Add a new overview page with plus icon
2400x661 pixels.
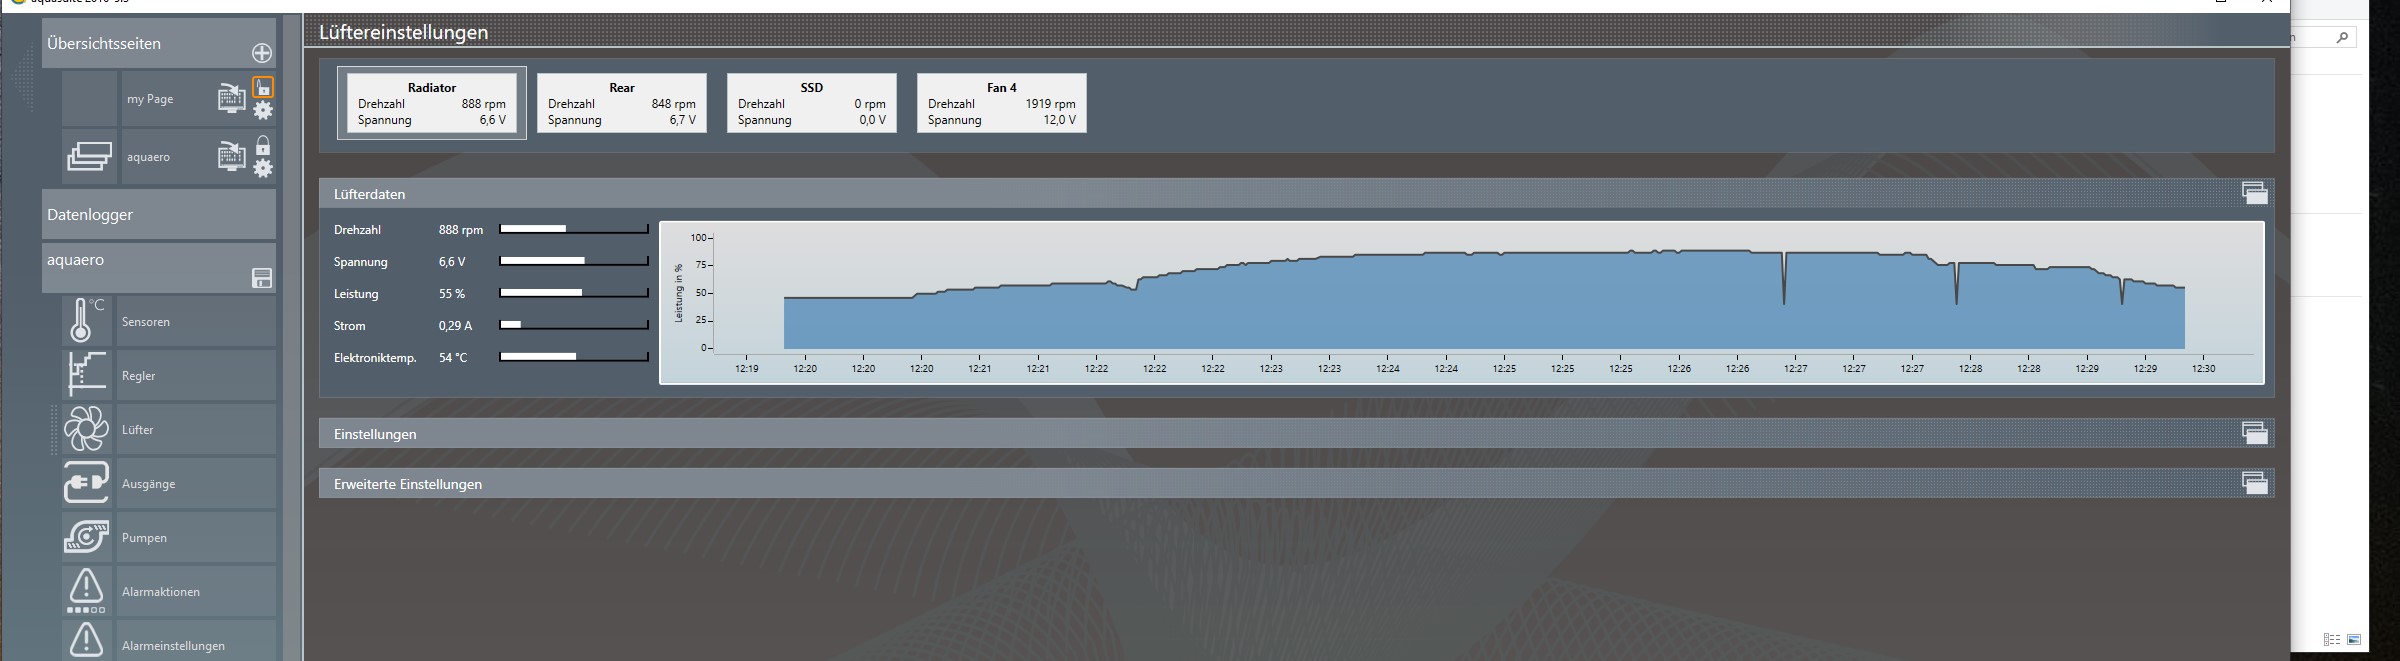coord(262,53)
